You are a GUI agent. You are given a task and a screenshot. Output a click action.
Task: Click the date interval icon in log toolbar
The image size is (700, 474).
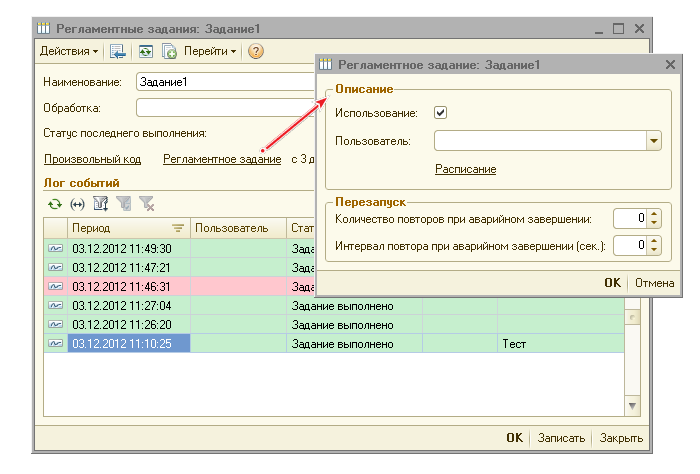[77, 203]
